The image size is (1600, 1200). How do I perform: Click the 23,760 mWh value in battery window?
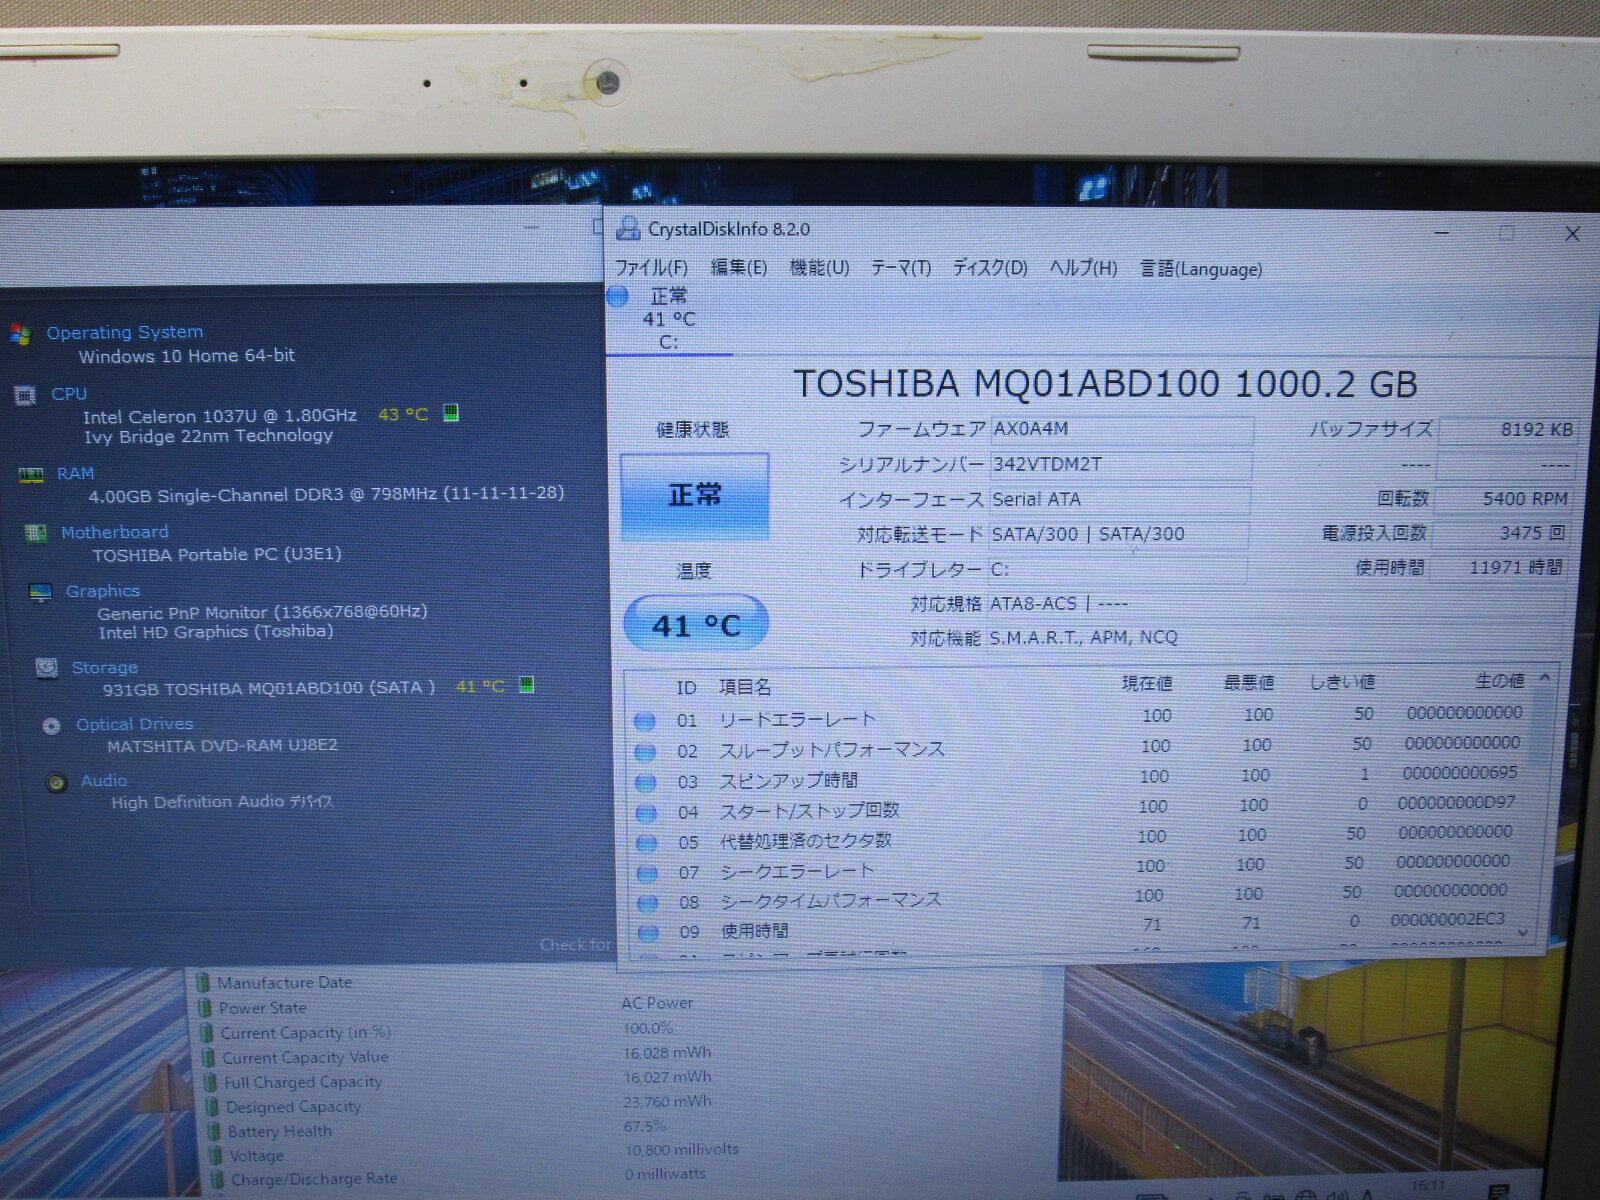[668, 1102]
